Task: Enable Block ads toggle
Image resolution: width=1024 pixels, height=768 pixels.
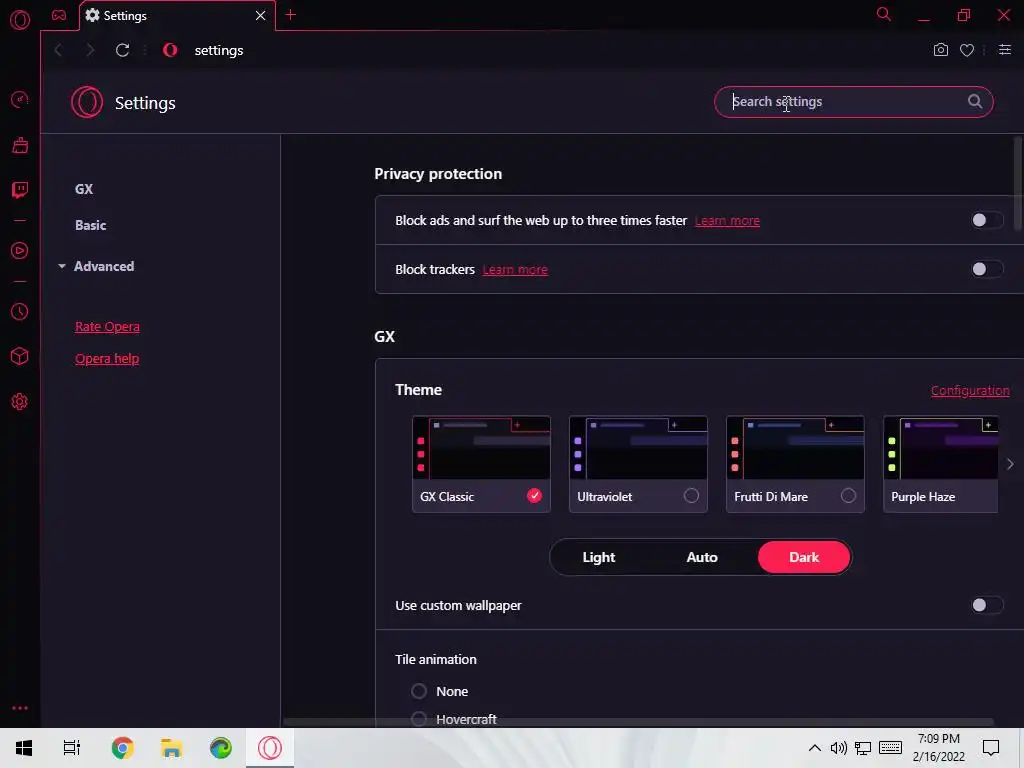Action: coord(986,220)
